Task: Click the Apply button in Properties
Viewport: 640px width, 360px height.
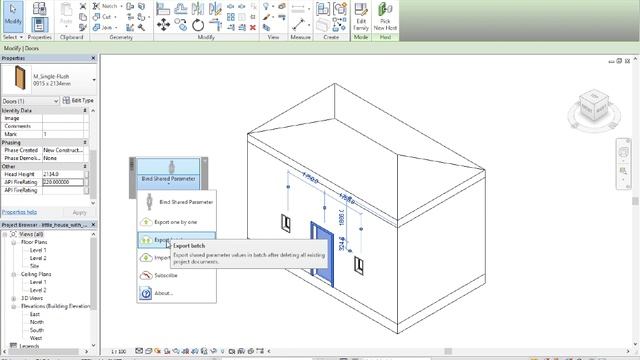Action: [80, 212]
